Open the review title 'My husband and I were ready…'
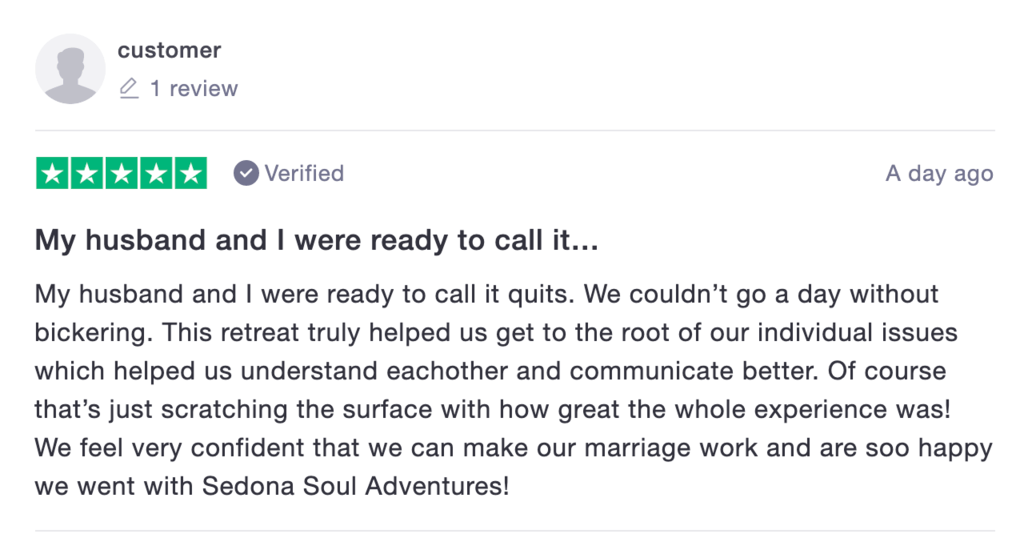 tap(316, 241)
